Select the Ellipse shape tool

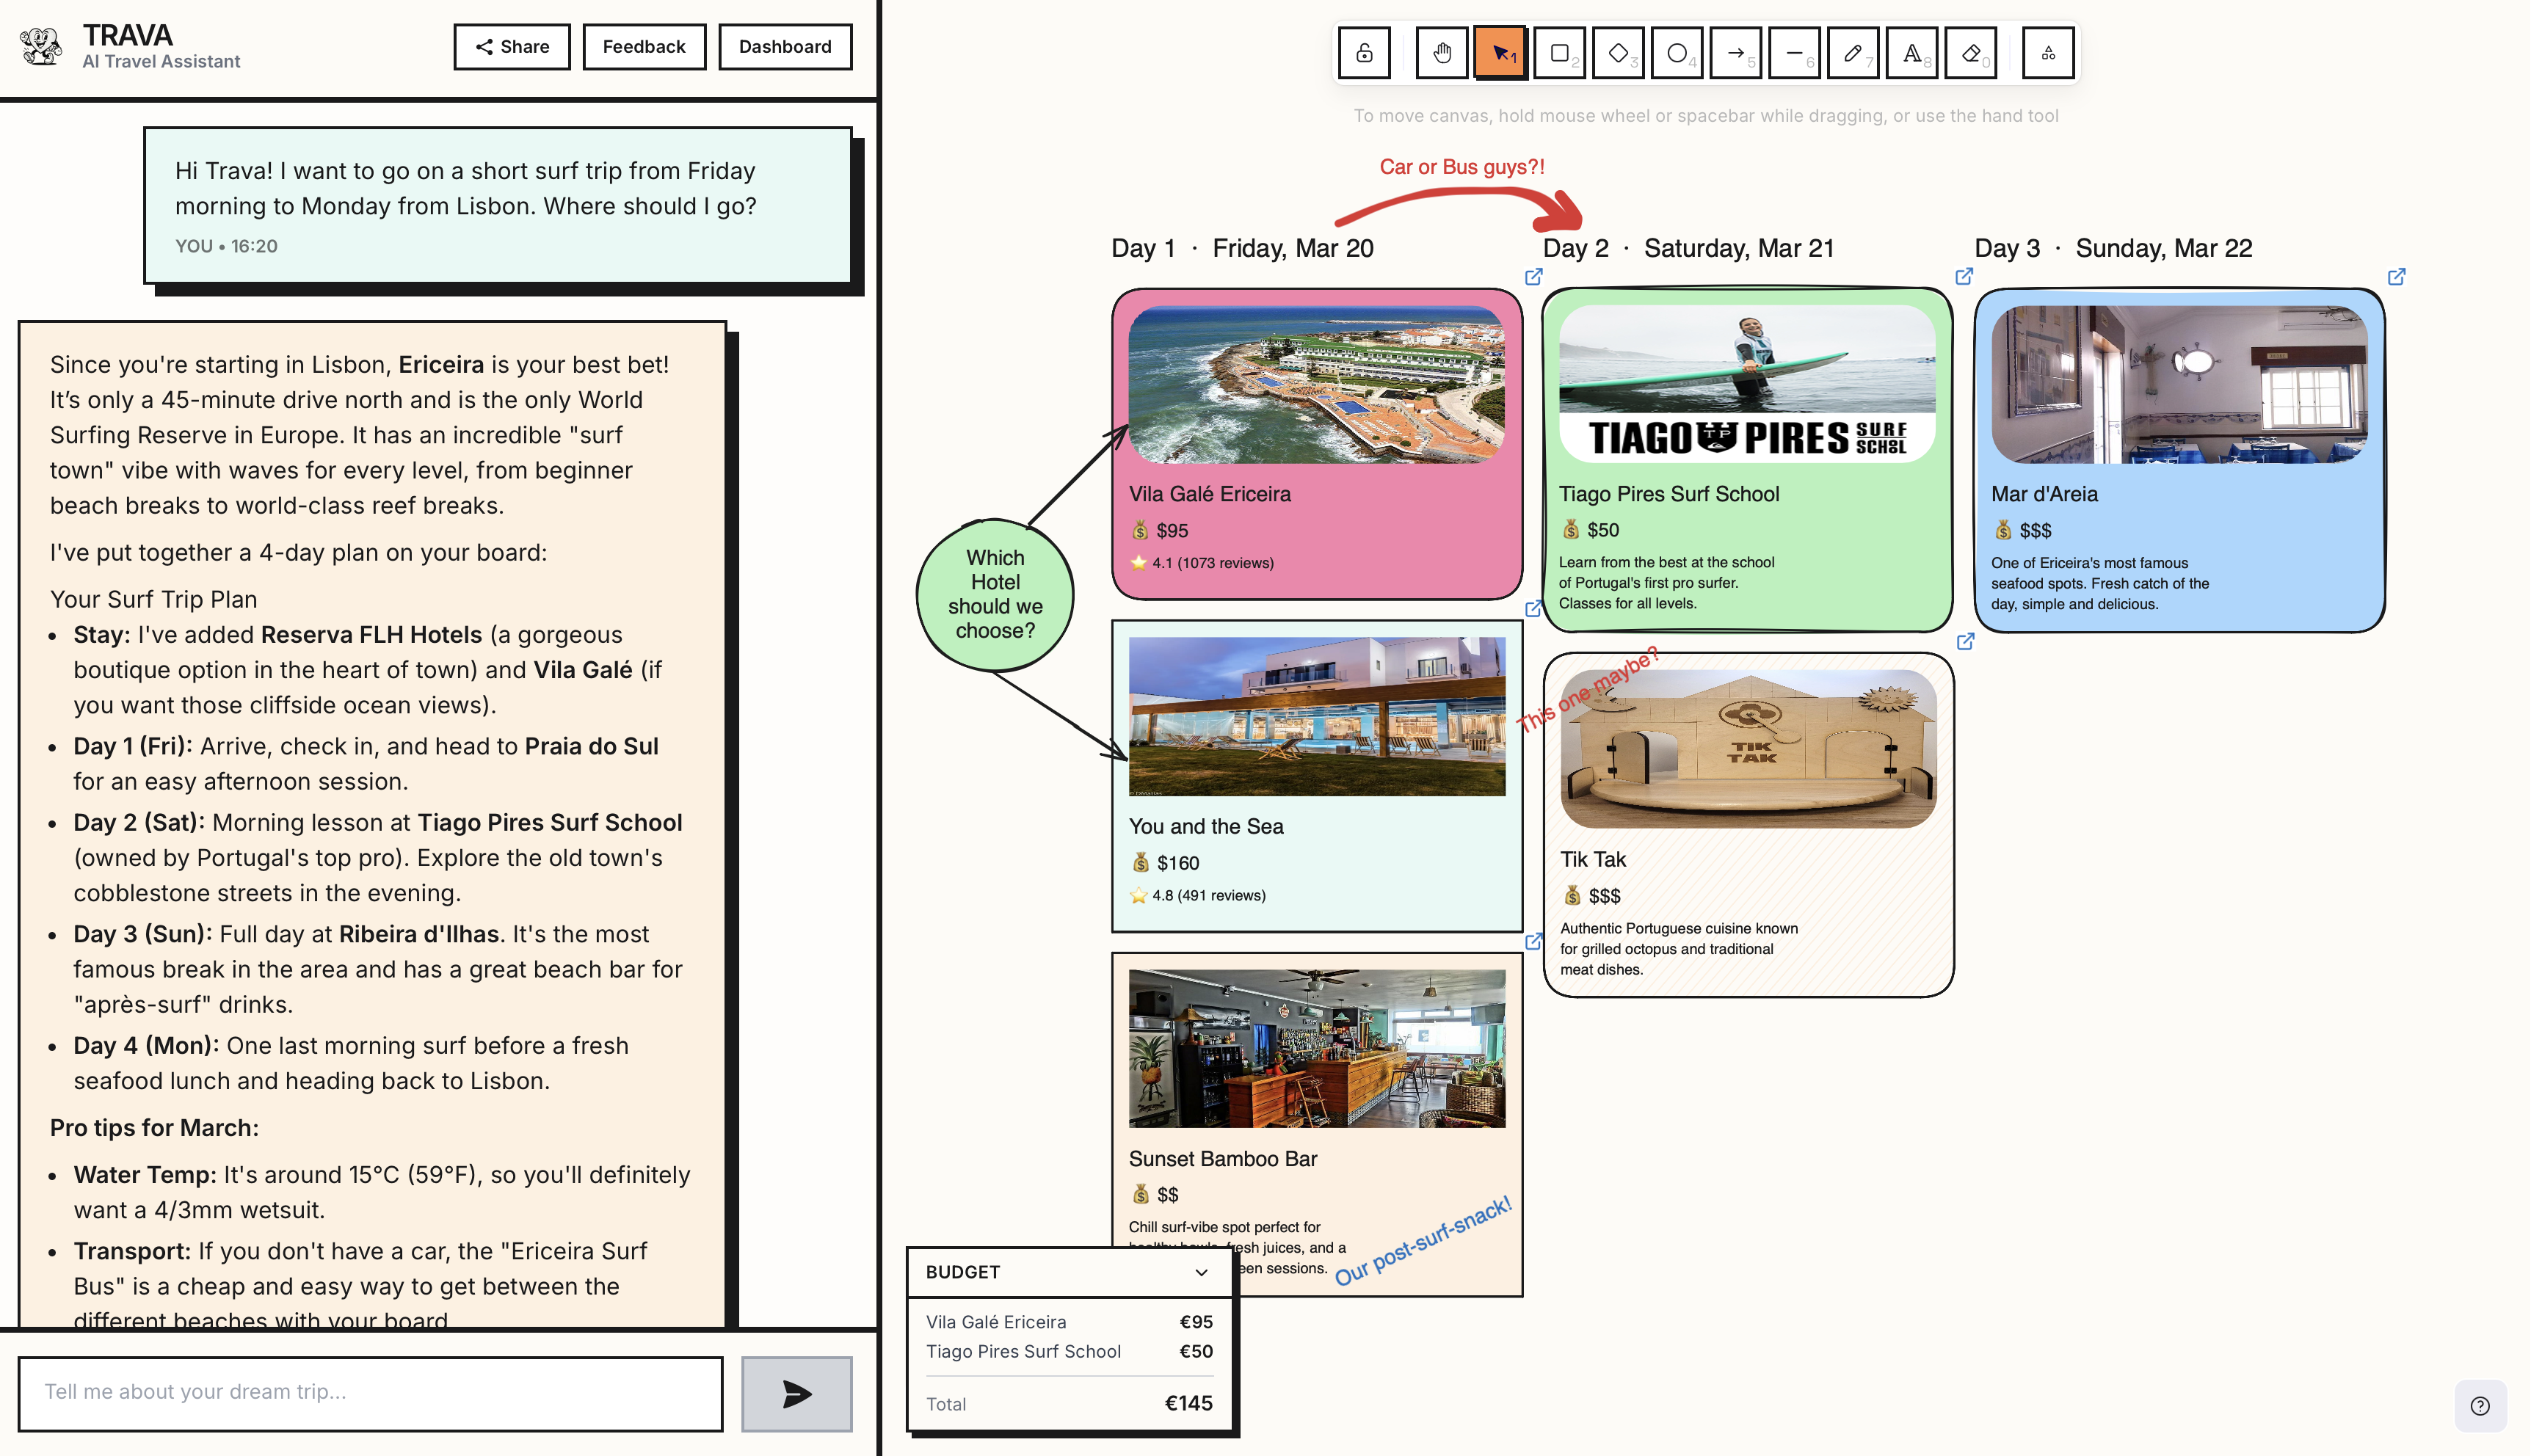pyautogui.click(x=1677, y=53)
